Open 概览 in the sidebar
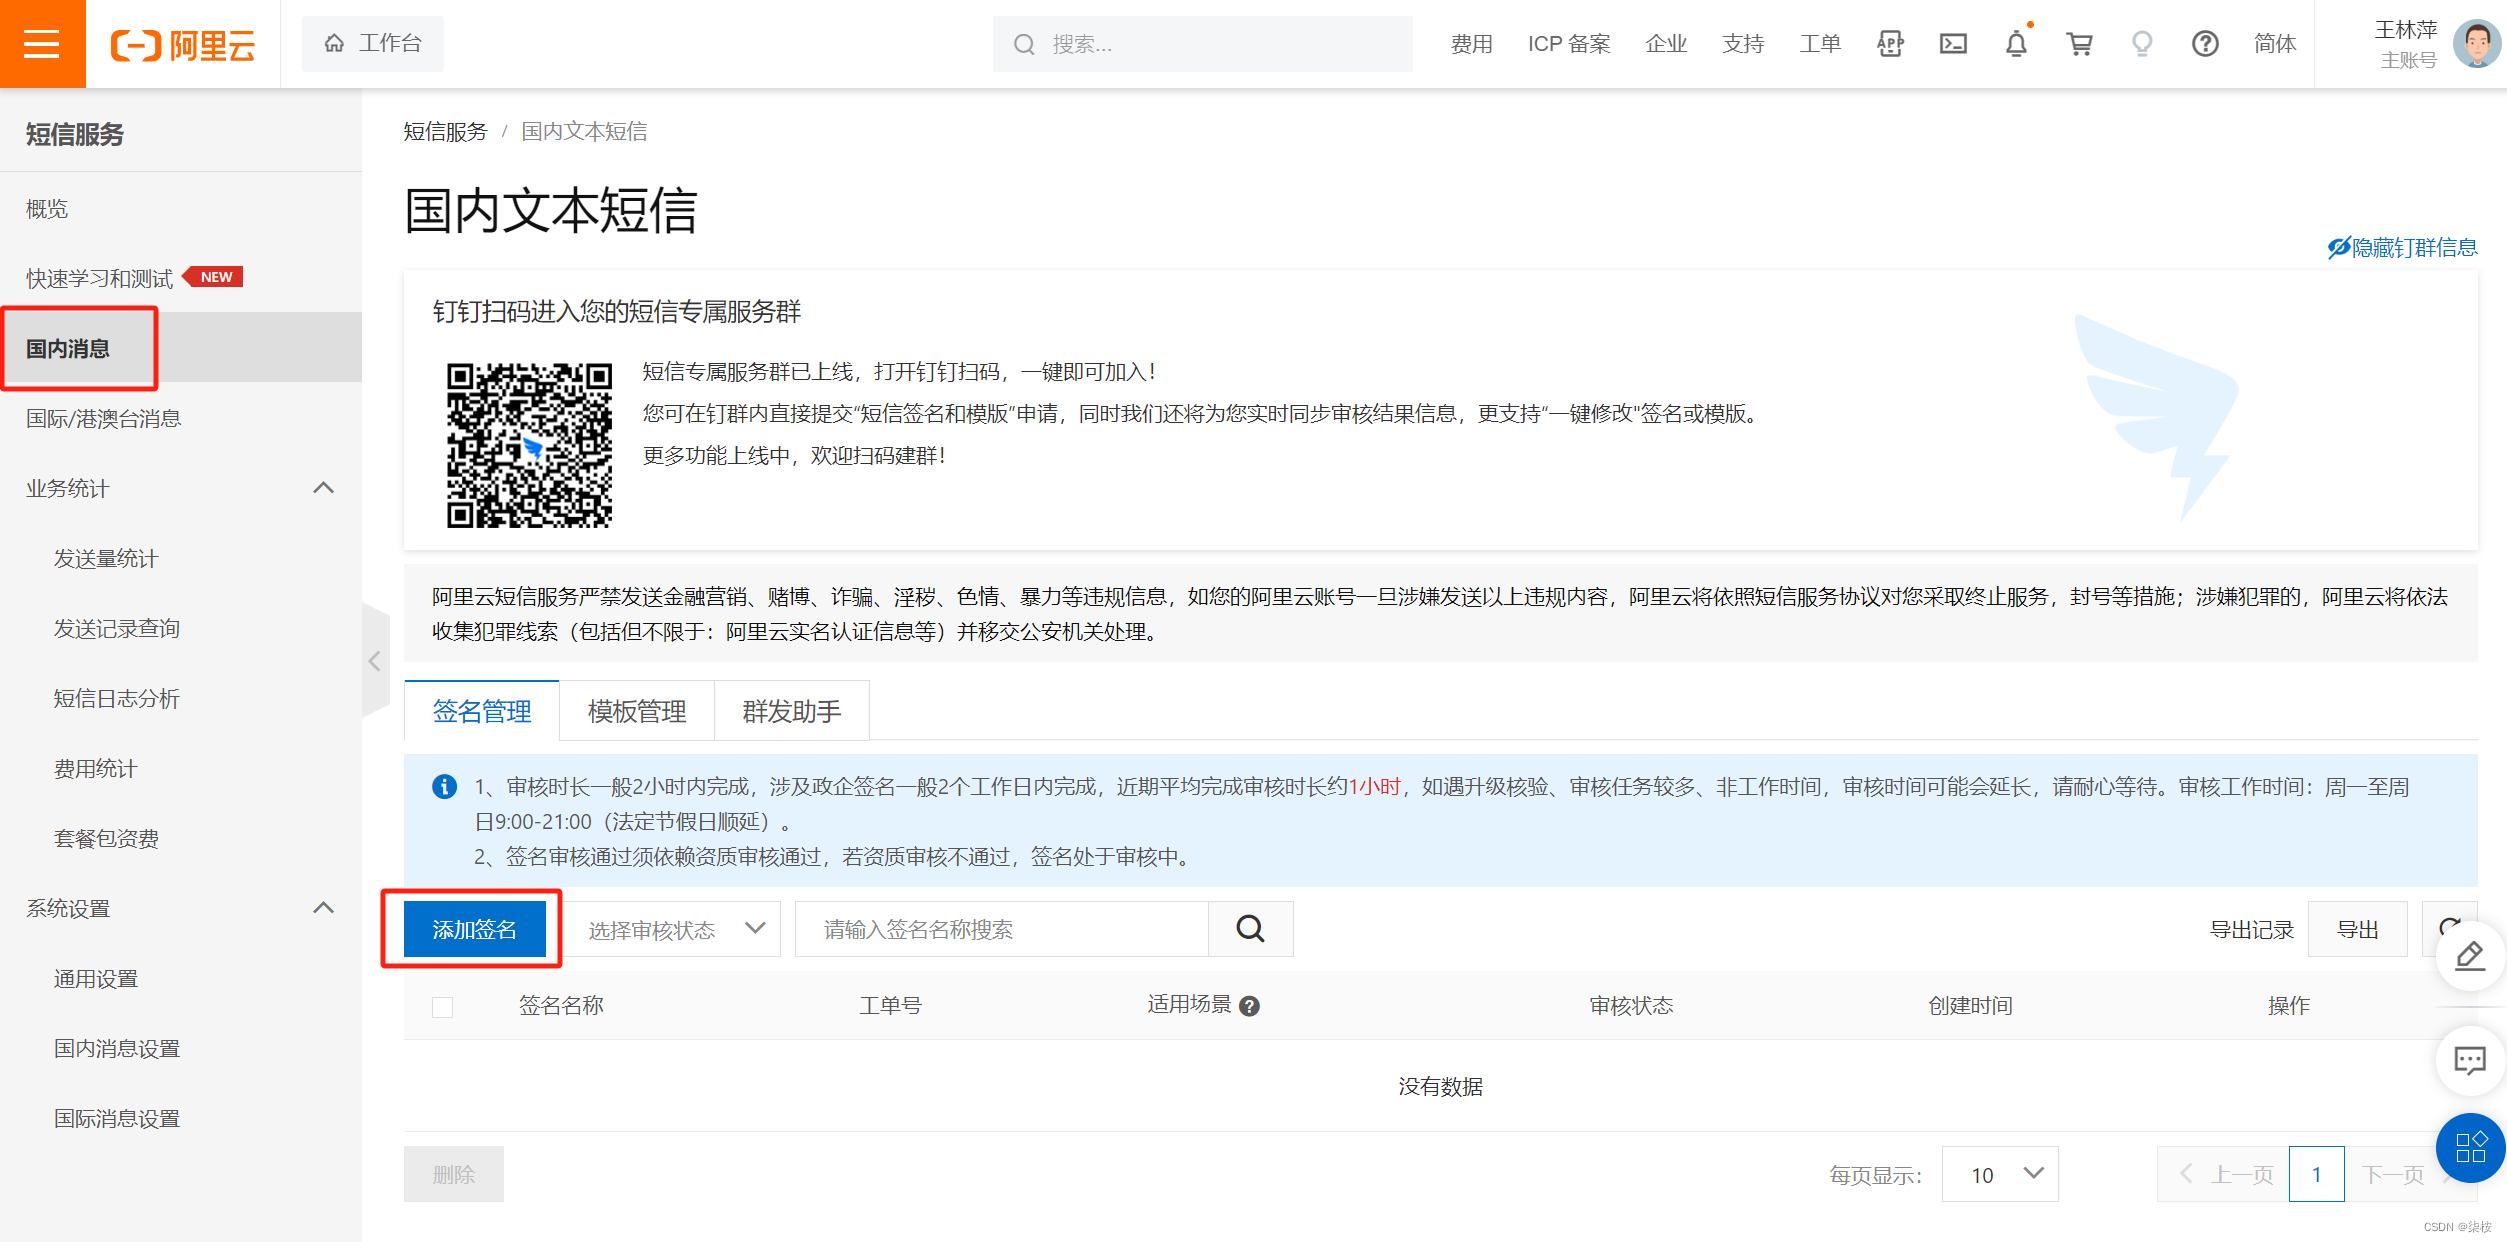Screen dimensions: 2507x1242 coord(47,209)
